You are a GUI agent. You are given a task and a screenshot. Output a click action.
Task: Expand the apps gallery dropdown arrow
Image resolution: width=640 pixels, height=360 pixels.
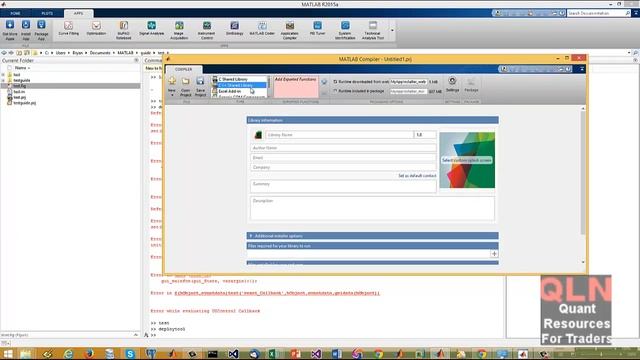[392, 30]
